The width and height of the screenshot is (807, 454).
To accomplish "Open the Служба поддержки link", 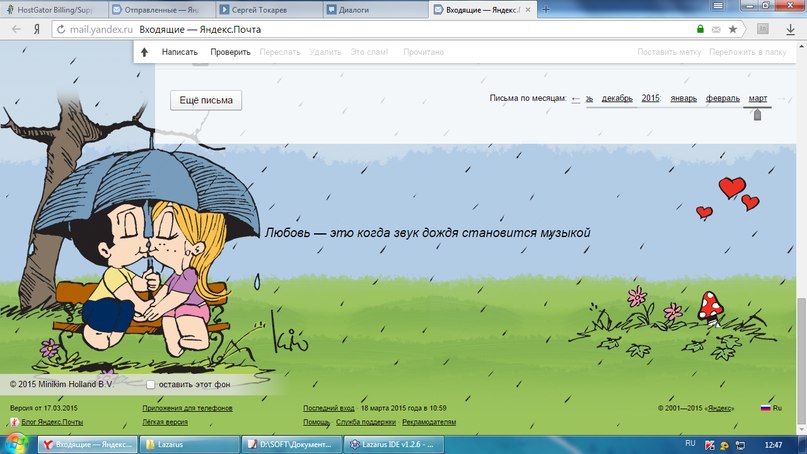I will [366, 422].
